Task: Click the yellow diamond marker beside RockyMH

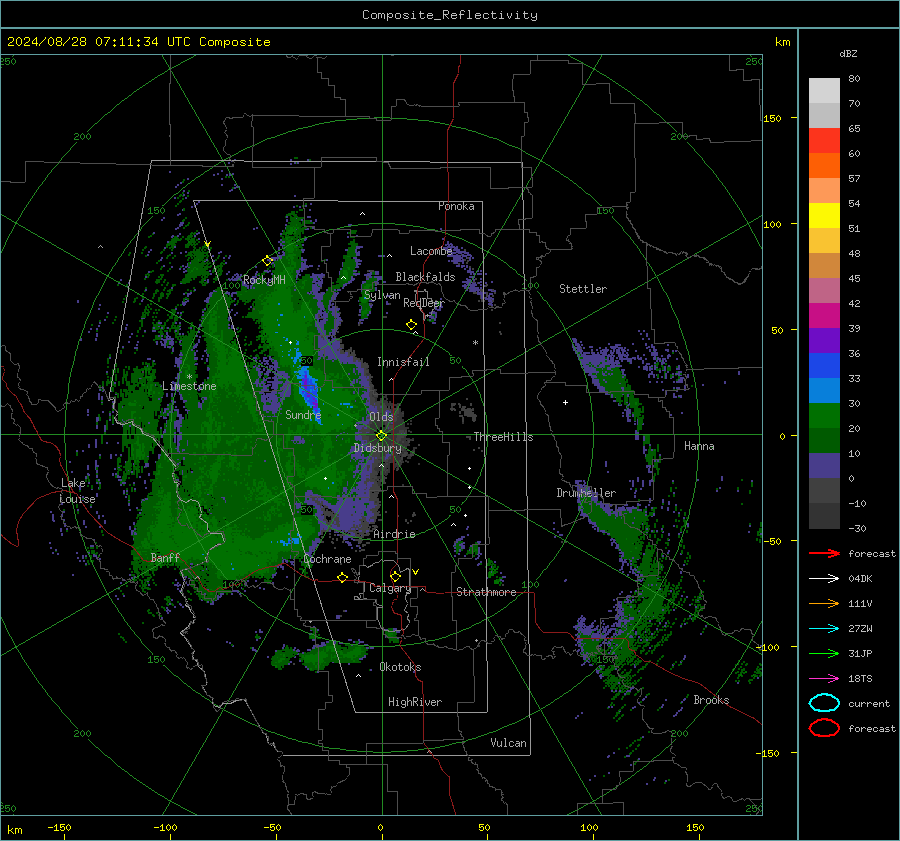Action: (267, 261)
